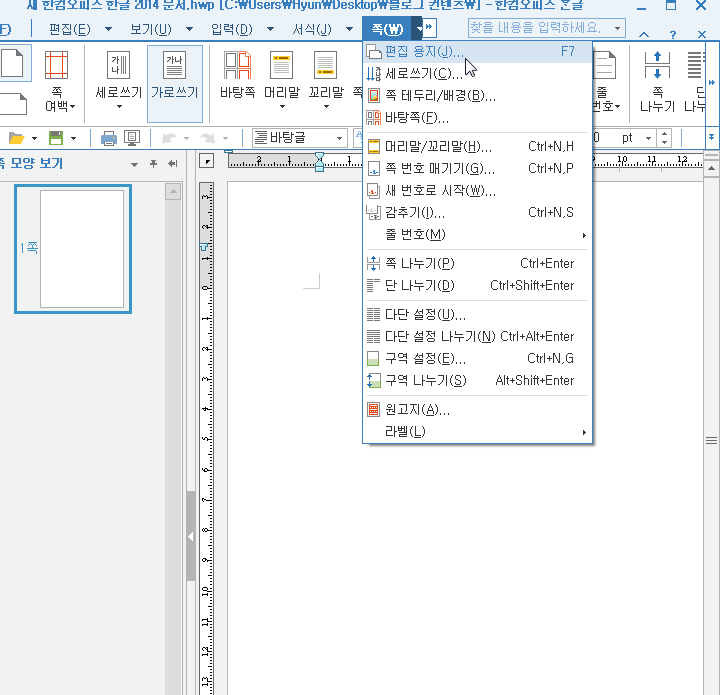Expand dropdown arrow next to 편집(E)
The width and height of the screenshot is (720, 695).
click(108, 29)
